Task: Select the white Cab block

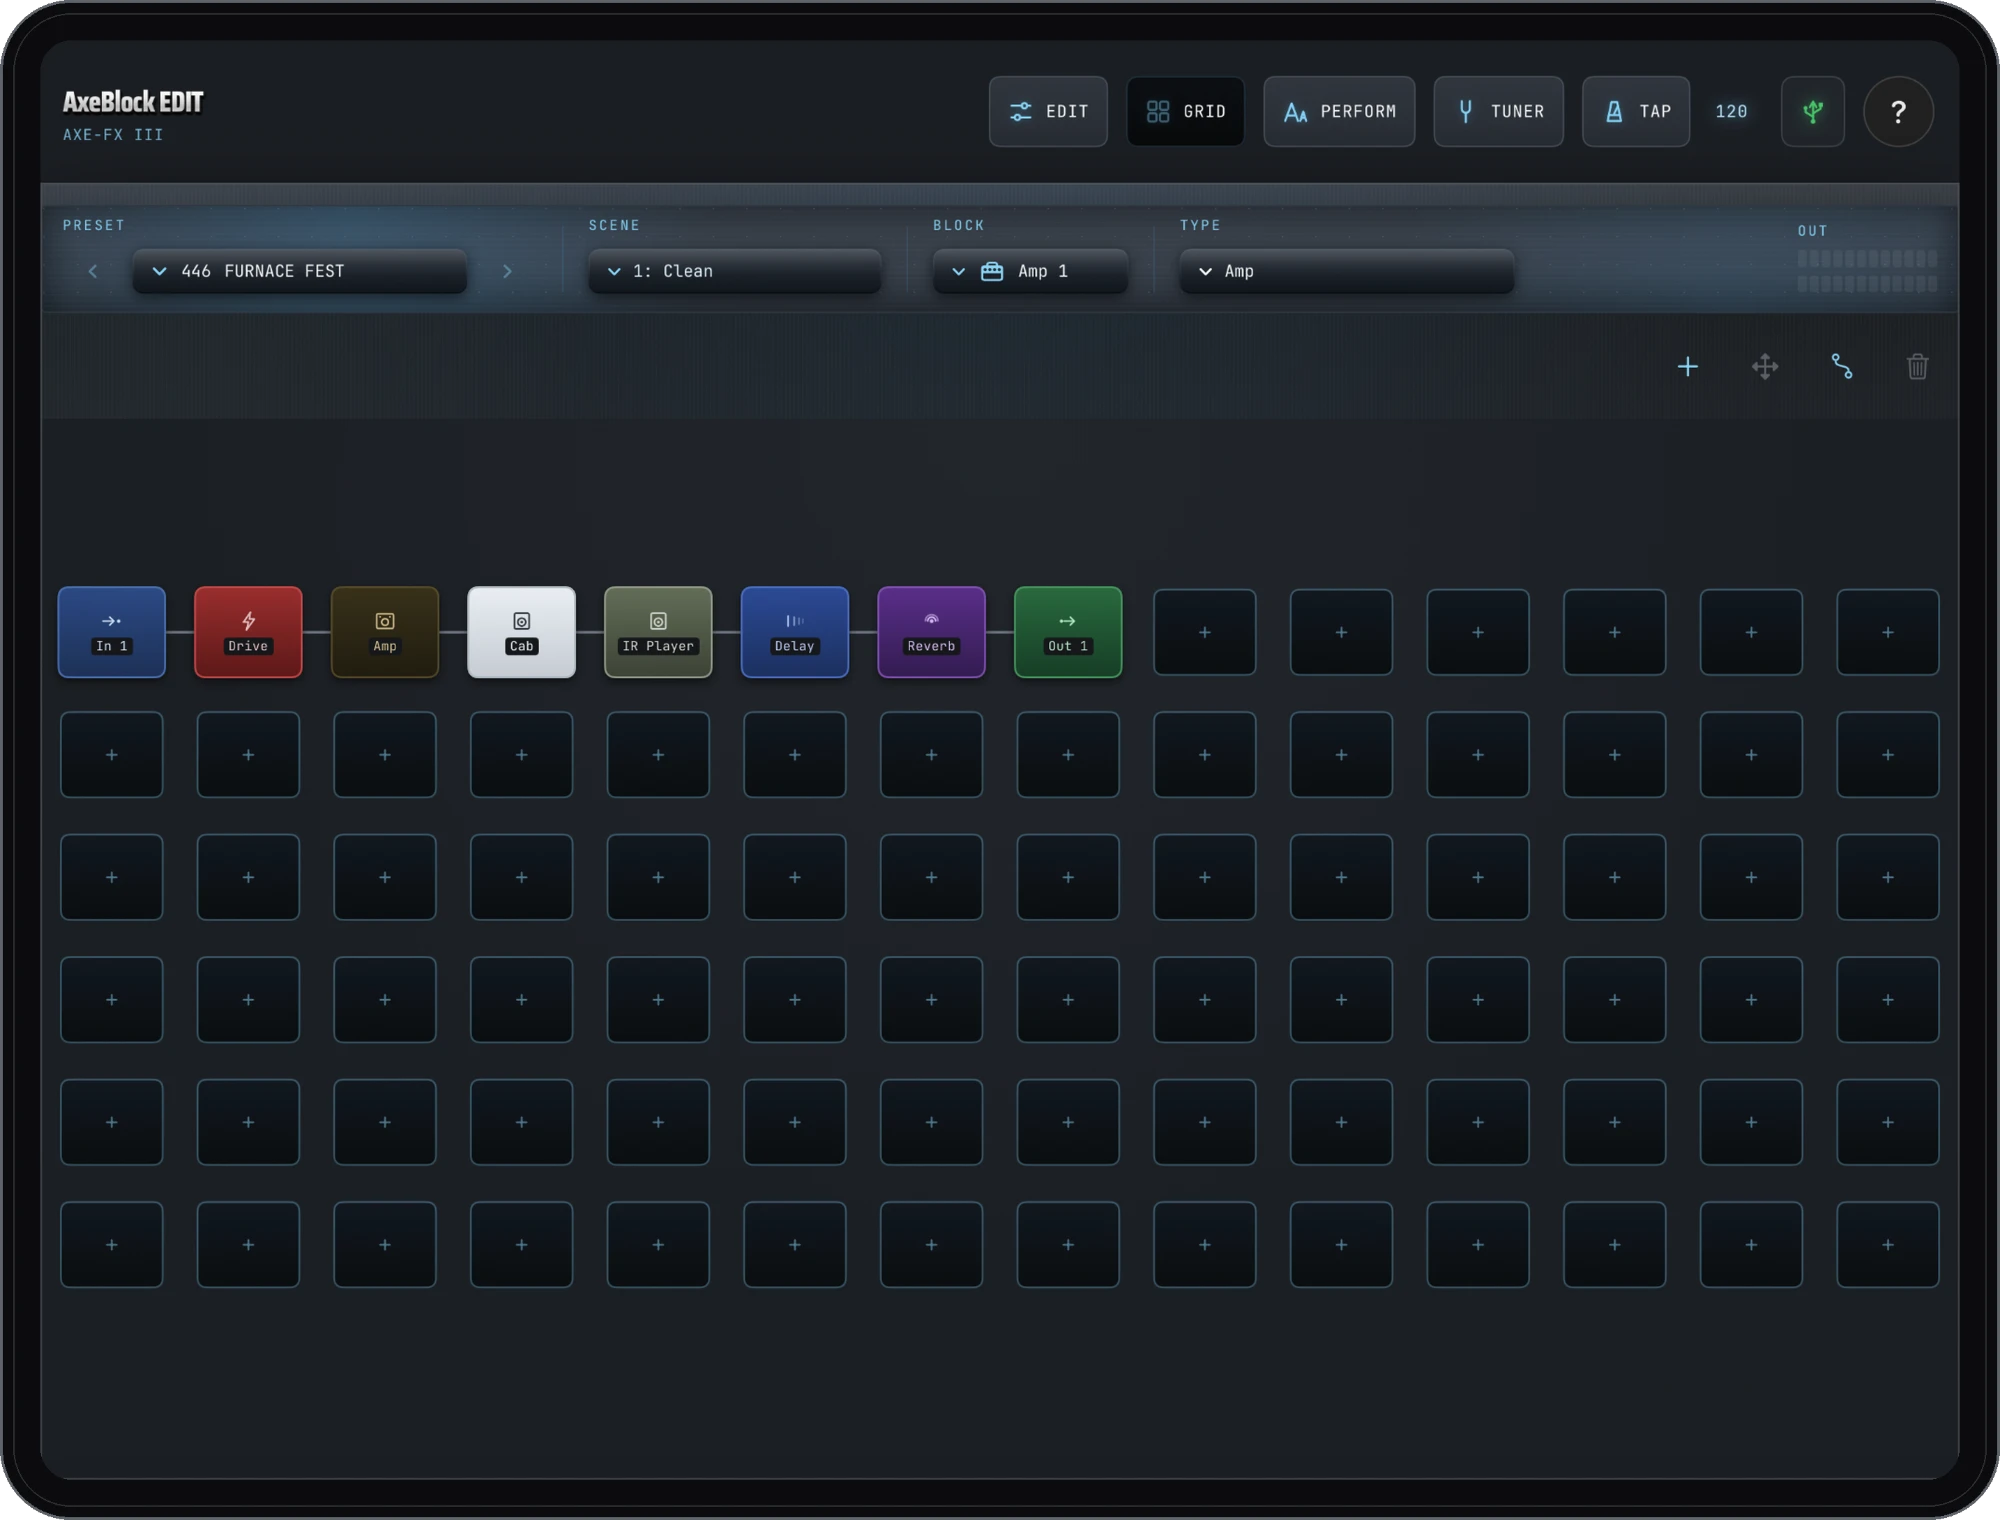Action: 521,632
